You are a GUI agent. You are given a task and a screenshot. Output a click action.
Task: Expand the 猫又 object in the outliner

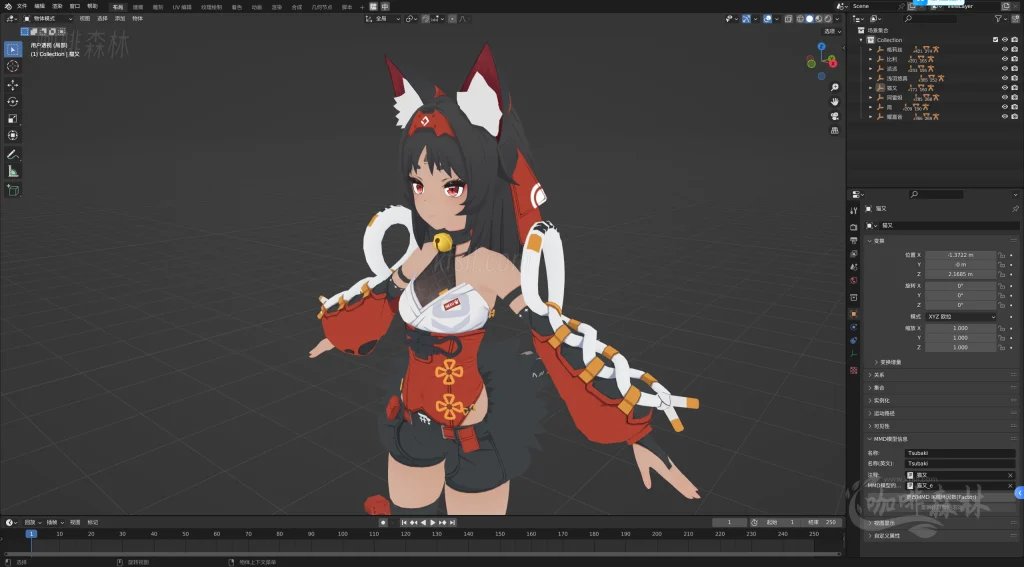point(871,88)
